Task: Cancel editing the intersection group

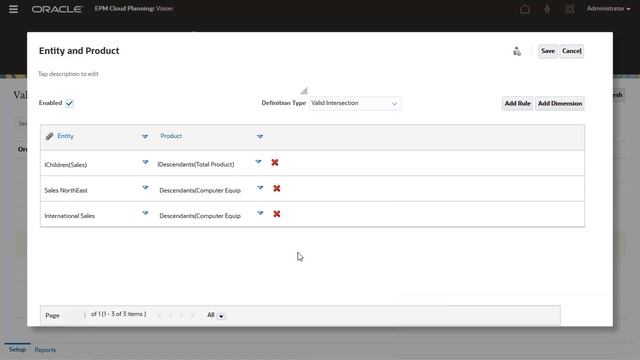Action: coord(571,51)
